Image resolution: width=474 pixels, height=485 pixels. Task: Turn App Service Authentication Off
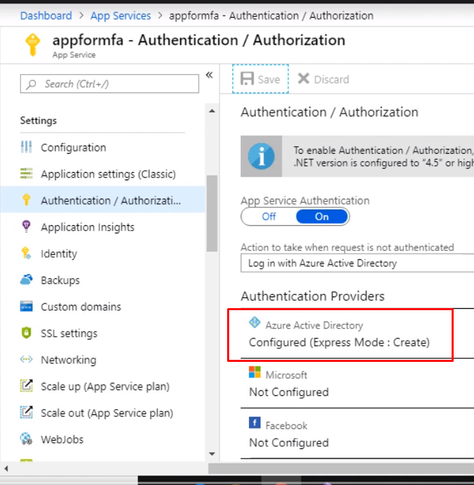pos(269,217)
